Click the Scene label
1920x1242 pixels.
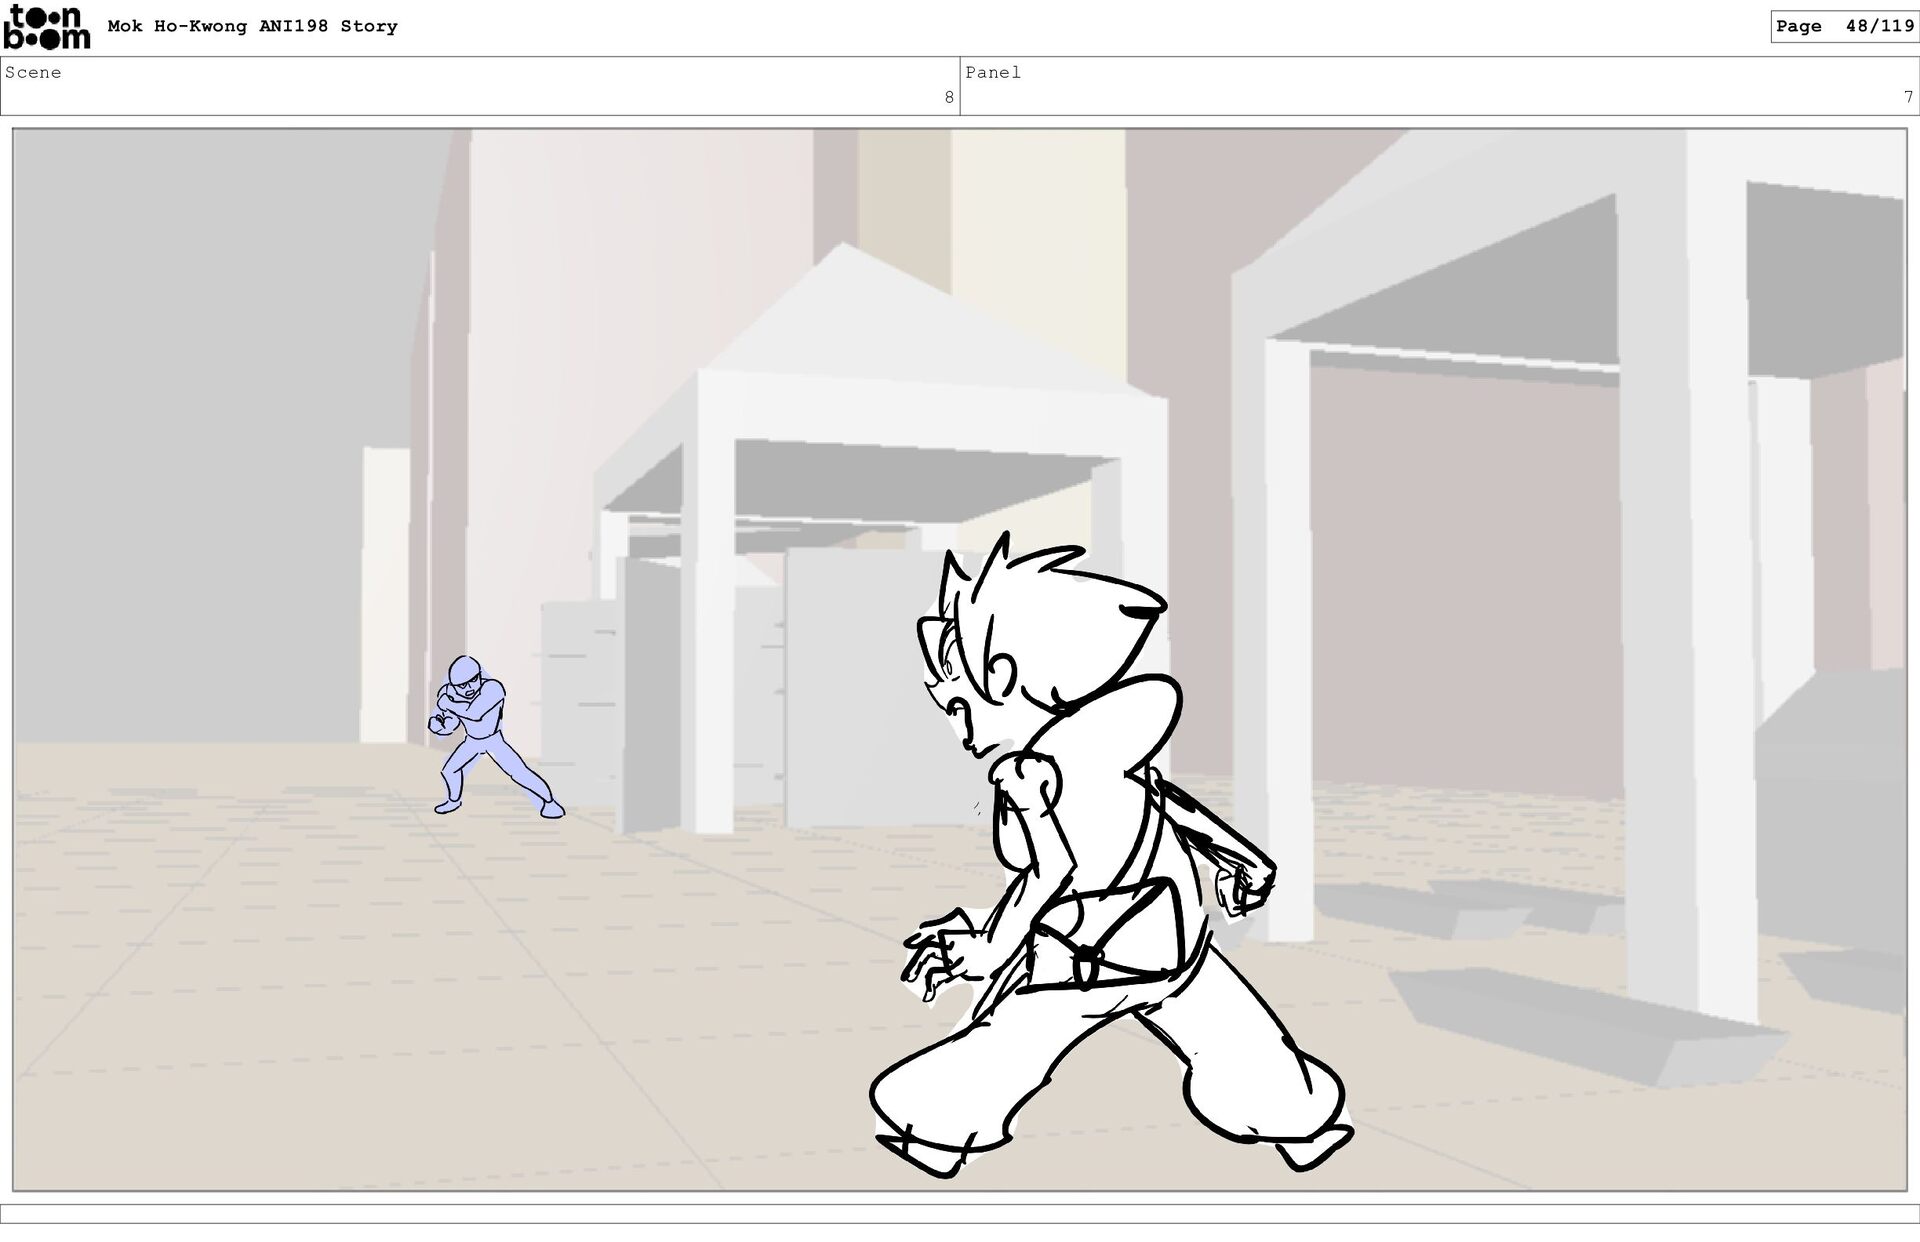tap(33, 73)
